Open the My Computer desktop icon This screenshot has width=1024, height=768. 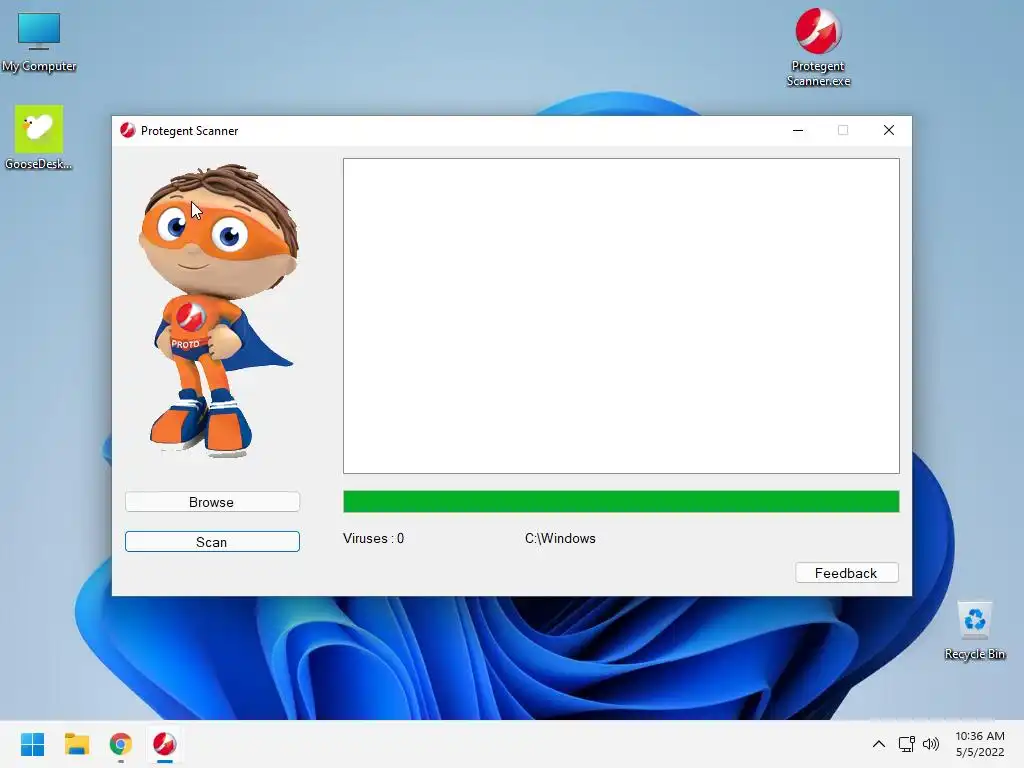click(x=39, y=42)
